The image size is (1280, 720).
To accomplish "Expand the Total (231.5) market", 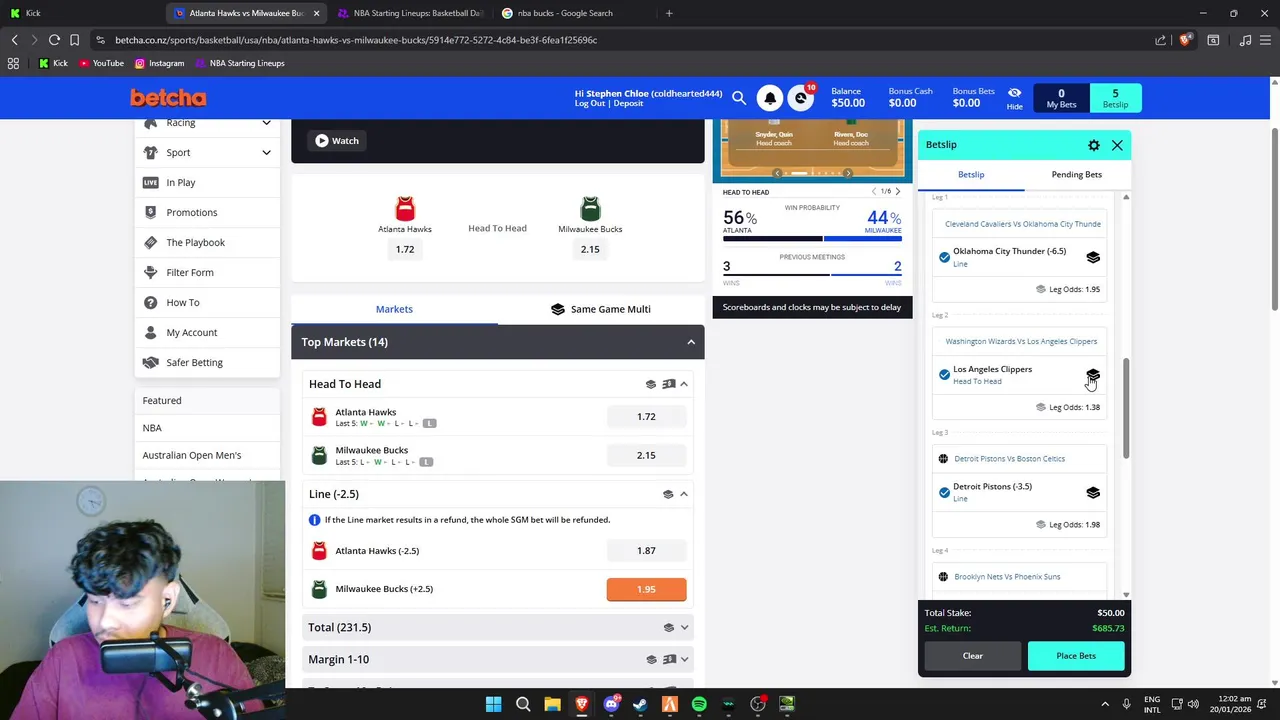I will pyautogui.click(x=684, y=628).
